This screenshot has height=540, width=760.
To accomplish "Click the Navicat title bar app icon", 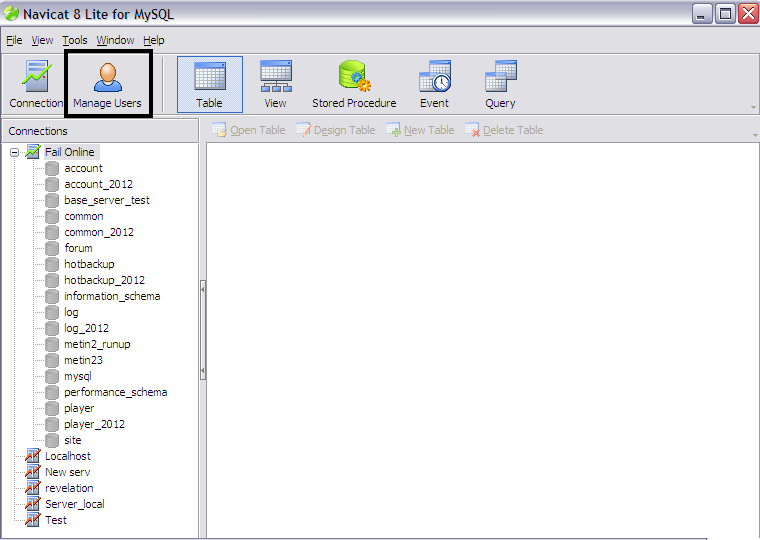I will tap(11, 14).
